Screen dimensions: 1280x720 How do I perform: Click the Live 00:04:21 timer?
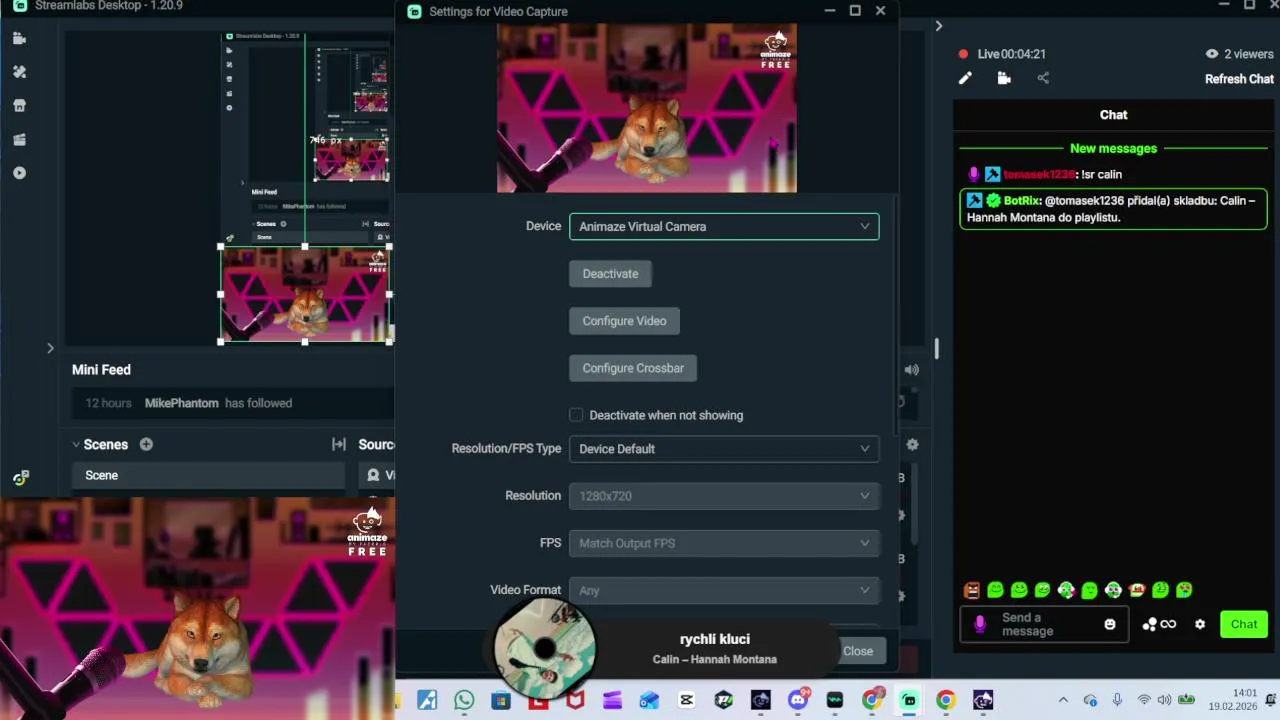click(1012, 54)
